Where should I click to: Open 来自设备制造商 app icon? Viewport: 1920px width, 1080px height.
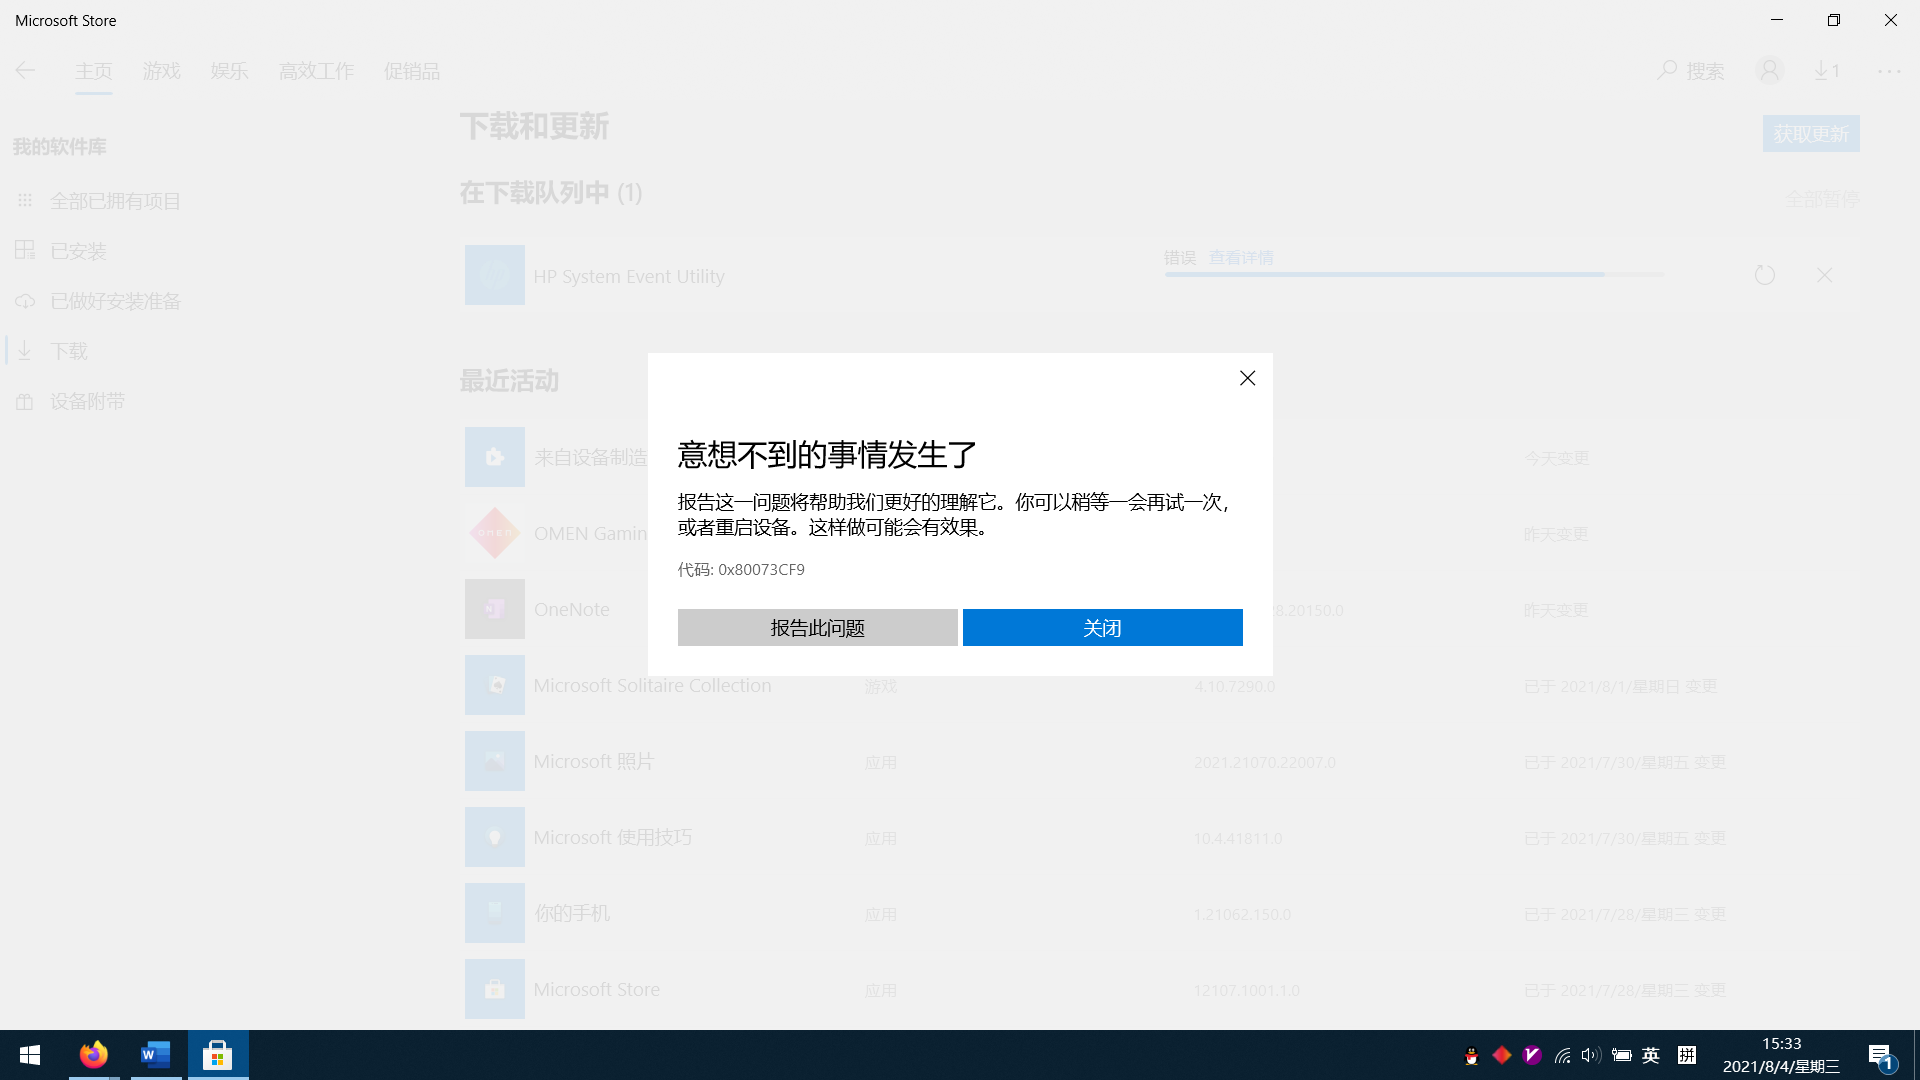tap(494, 457)
